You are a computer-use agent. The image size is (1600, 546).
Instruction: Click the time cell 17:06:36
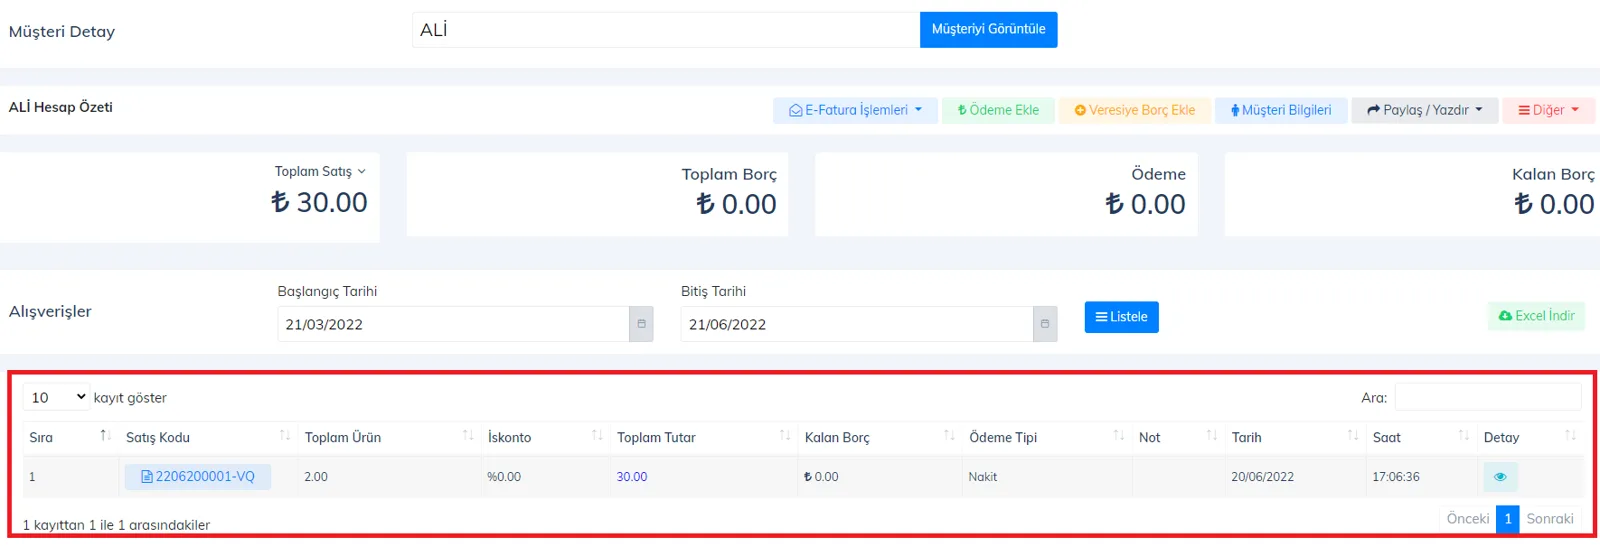(x=1421, y=477)
